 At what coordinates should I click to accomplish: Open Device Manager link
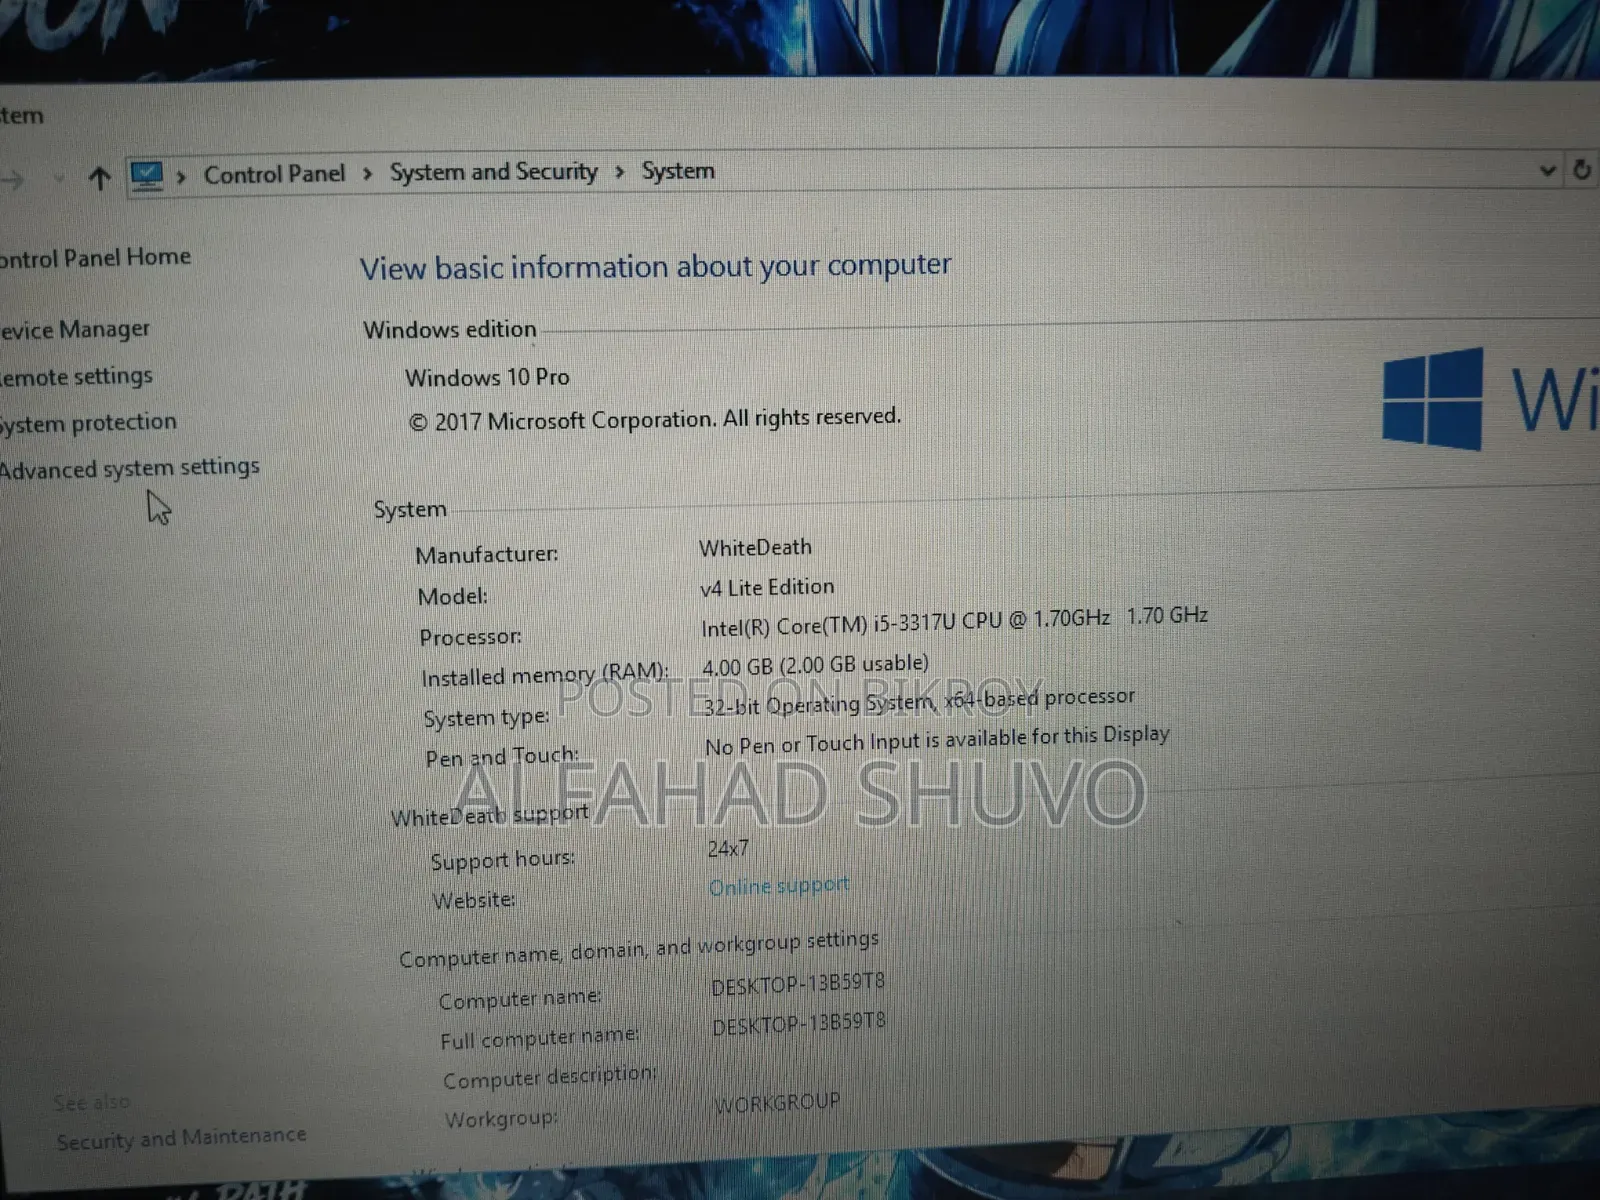75,329
